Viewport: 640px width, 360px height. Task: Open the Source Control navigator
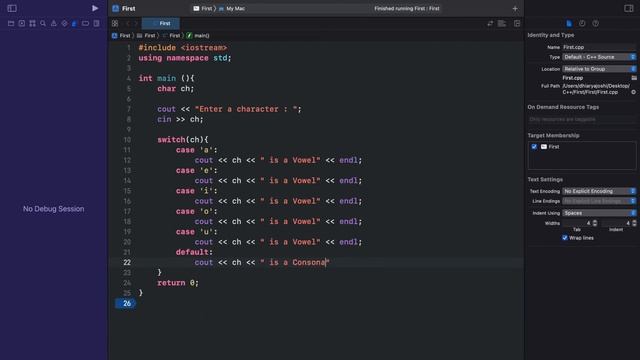[x=22, y=24]
